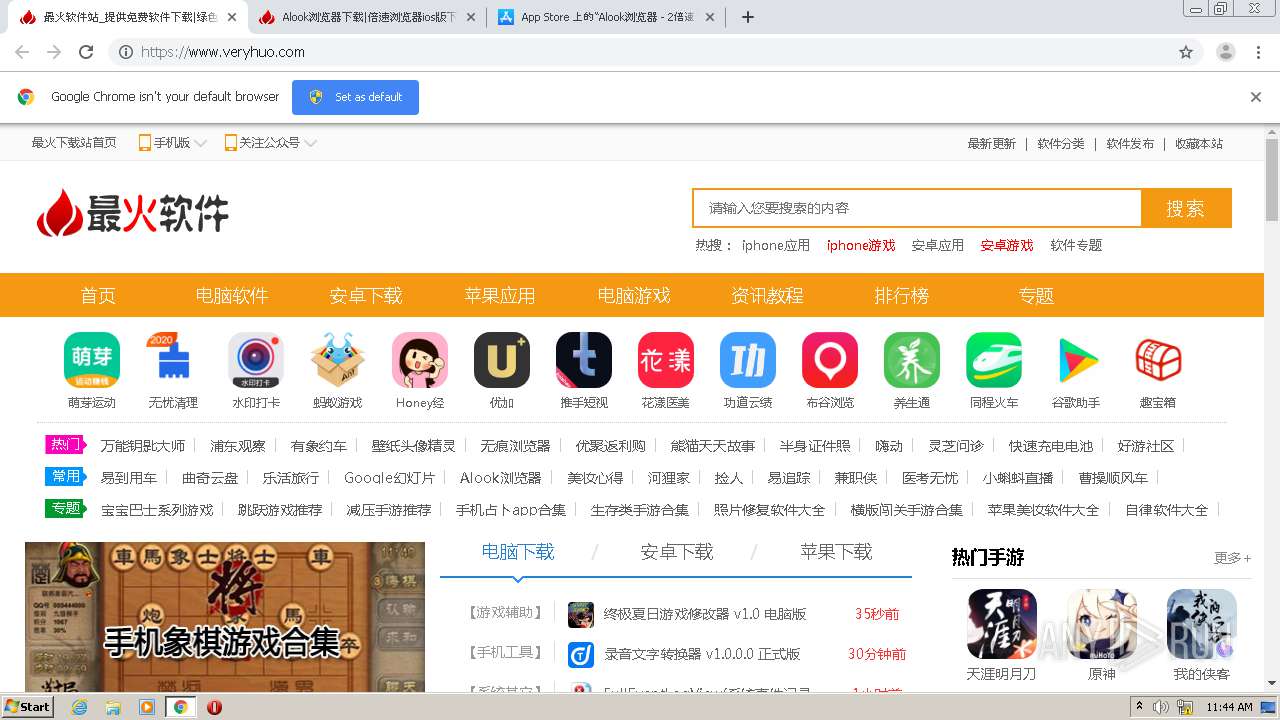Open the 宝宝巴士系列游戏 topic link
Viewport: 1280px width, 720px height.
click(x=157, y=510)
